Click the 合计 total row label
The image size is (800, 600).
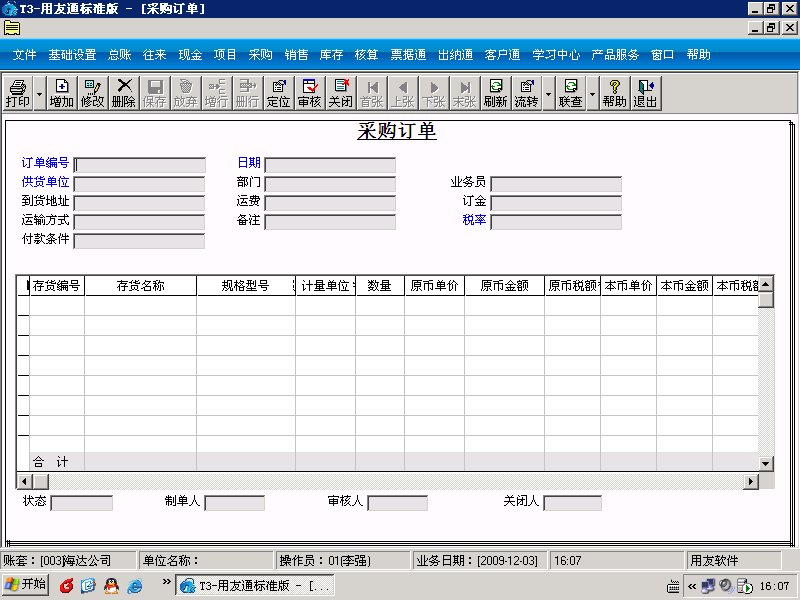coord(50,462)
